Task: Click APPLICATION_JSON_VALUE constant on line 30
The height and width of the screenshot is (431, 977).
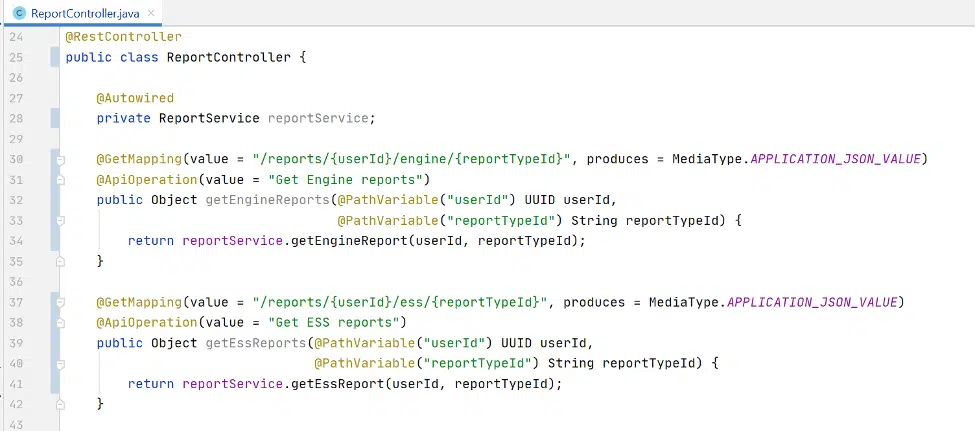Action: tap(836, 159)
